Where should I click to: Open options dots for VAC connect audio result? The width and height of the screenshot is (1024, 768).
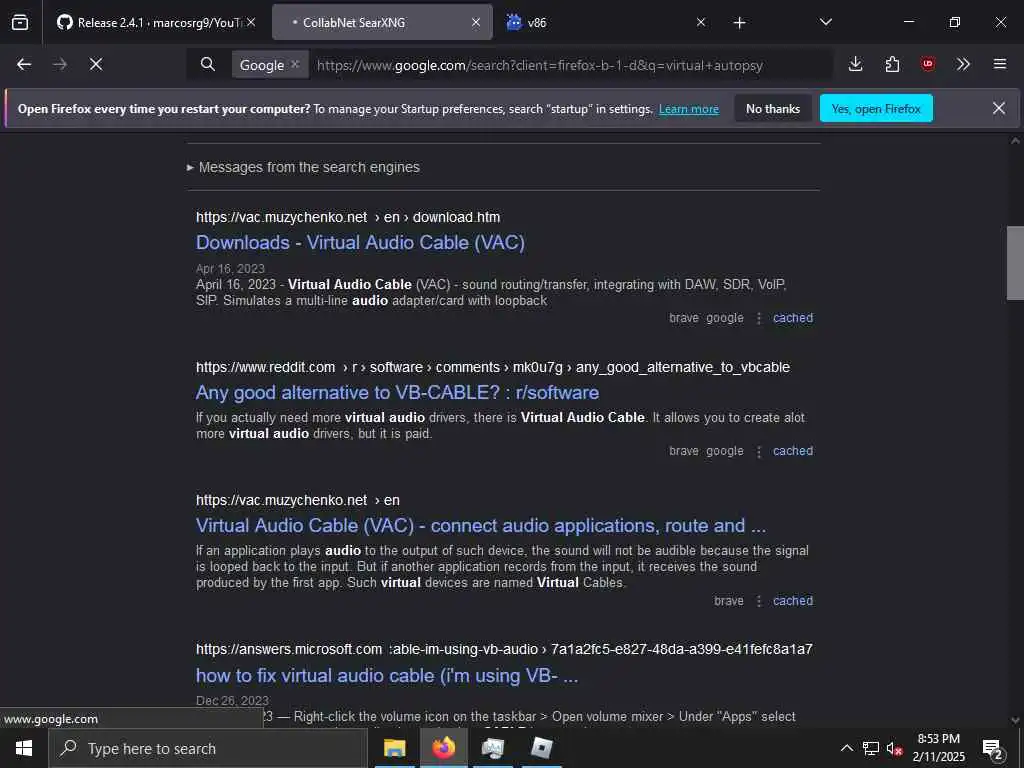tap(759, 601)
